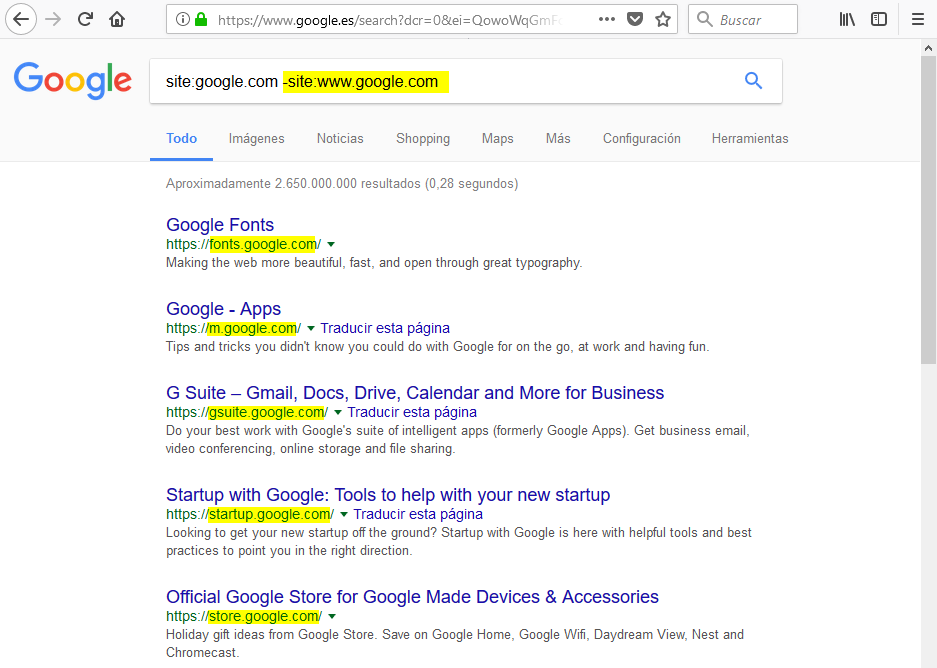
Task: Open the Startup with Google result
Action: tap(388, 495)
